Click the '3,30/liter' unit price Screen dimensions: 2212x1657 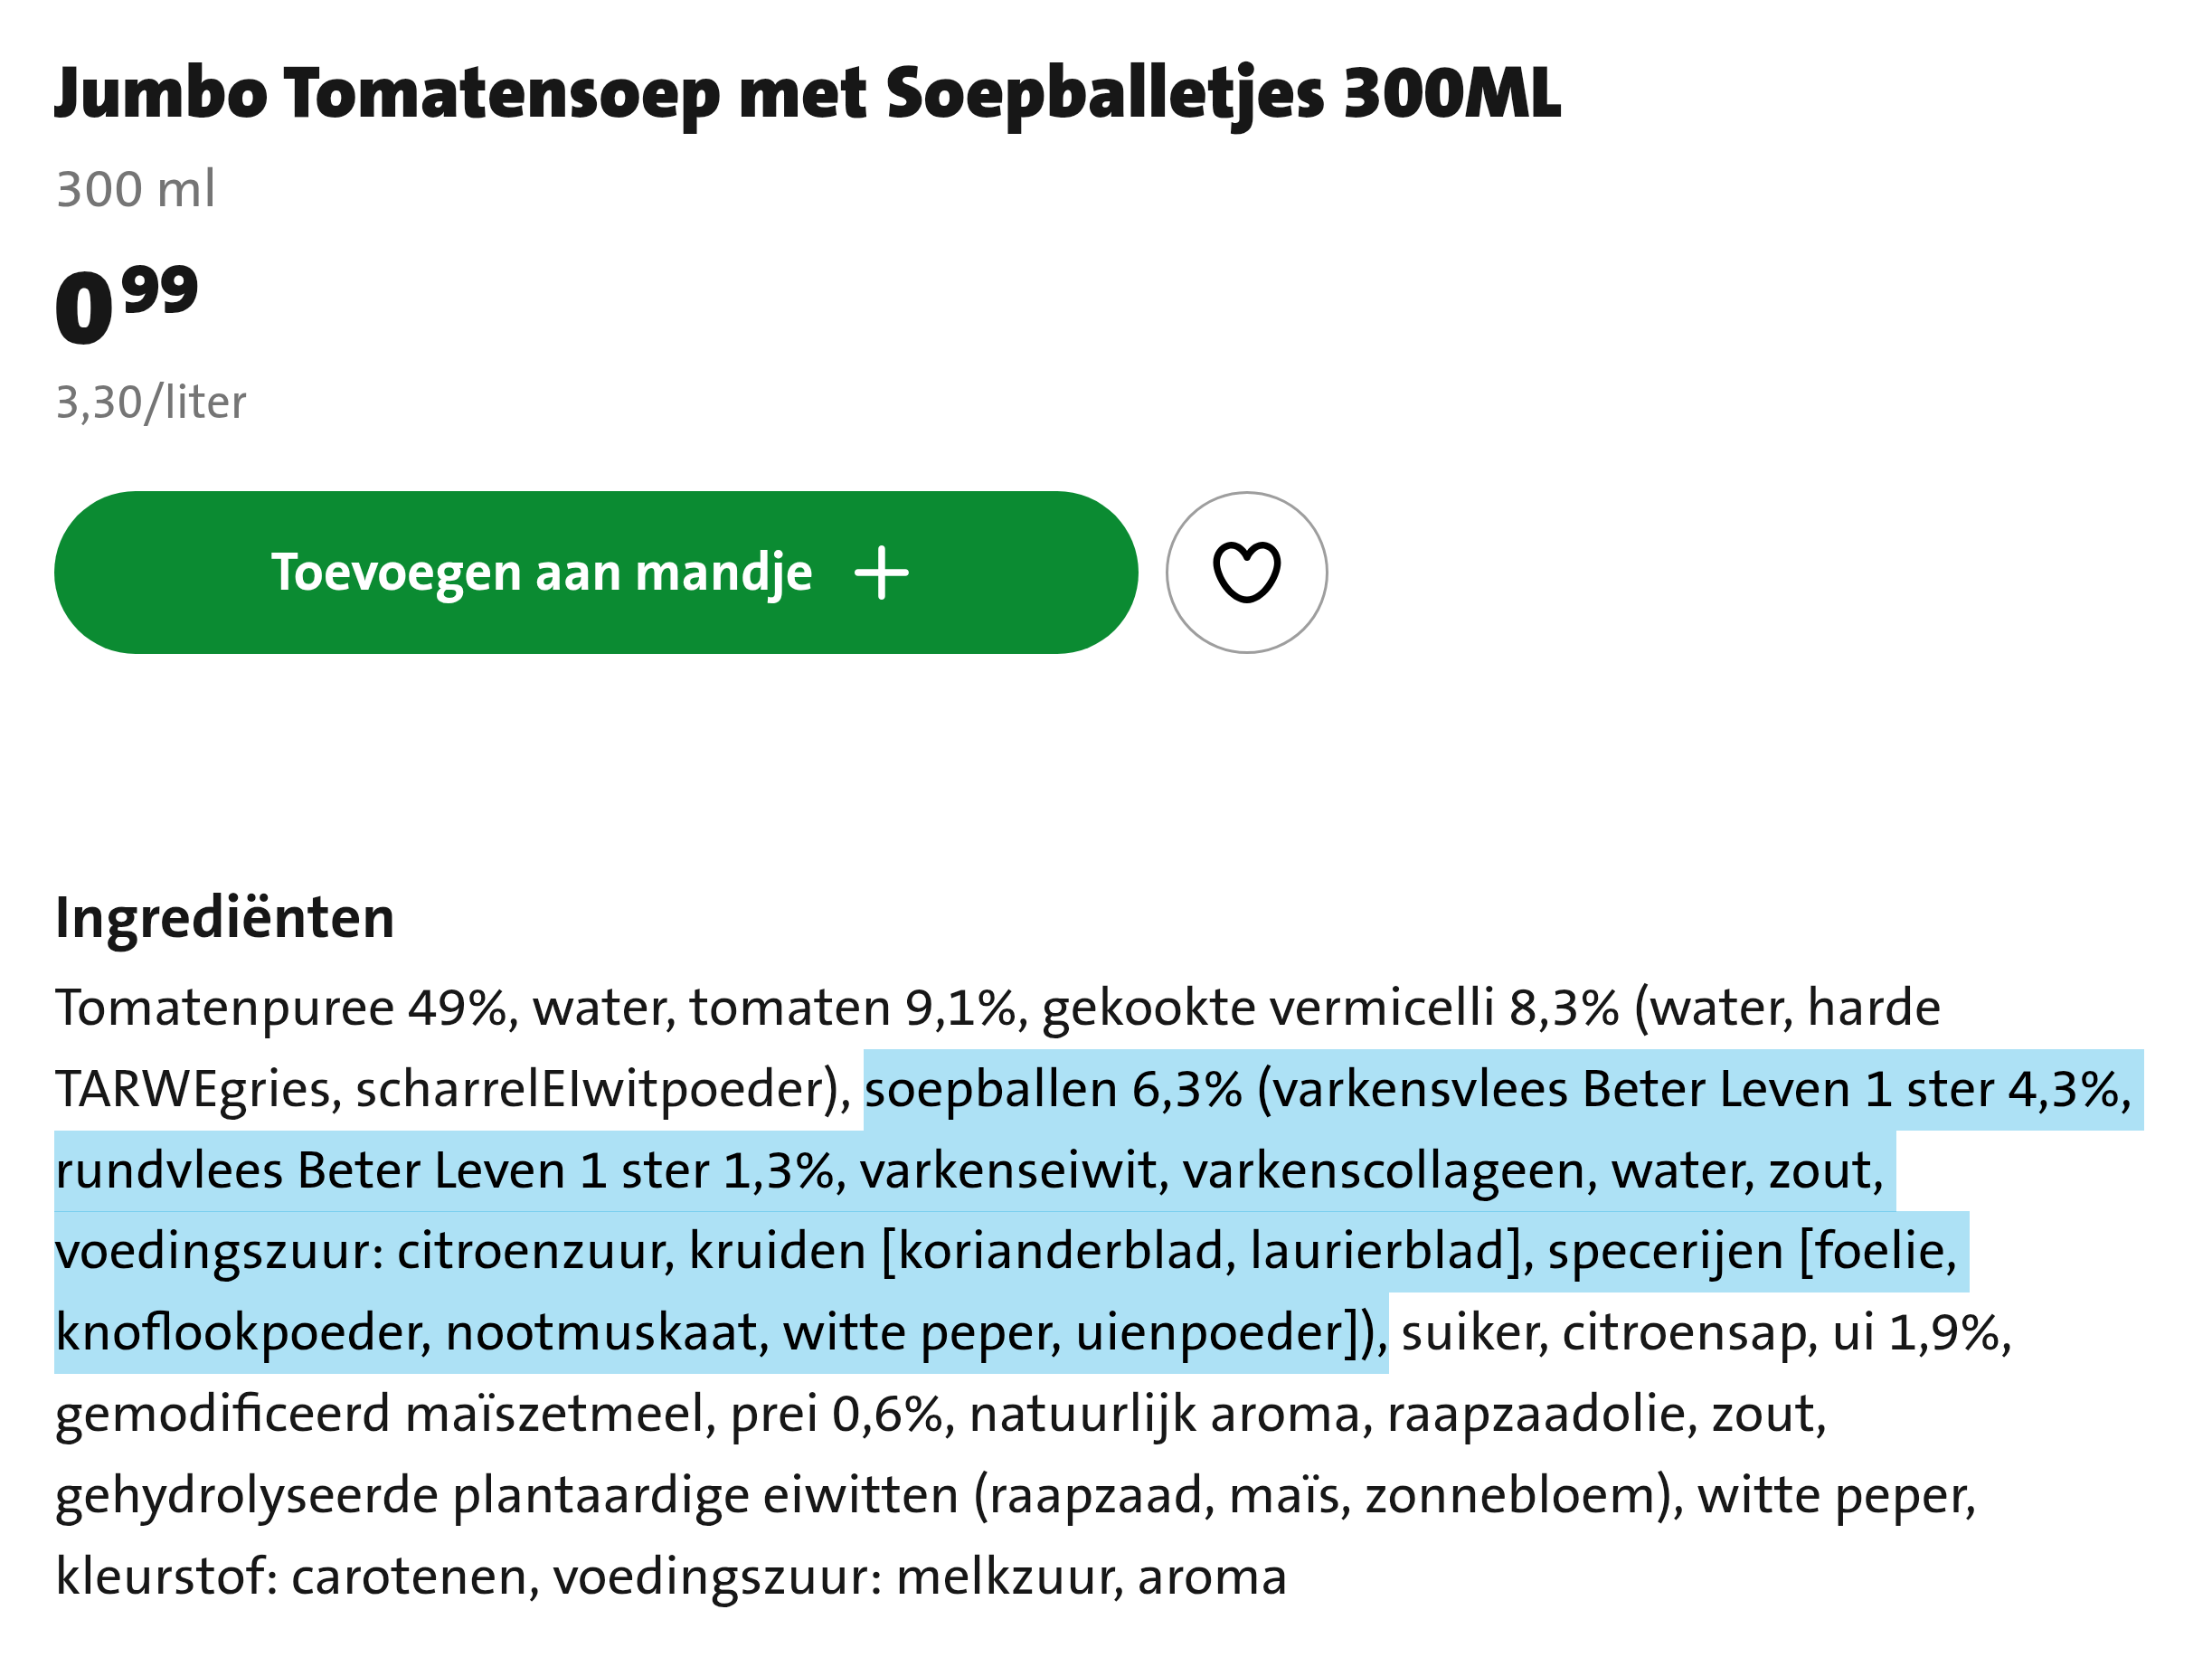tap(150, 402)
